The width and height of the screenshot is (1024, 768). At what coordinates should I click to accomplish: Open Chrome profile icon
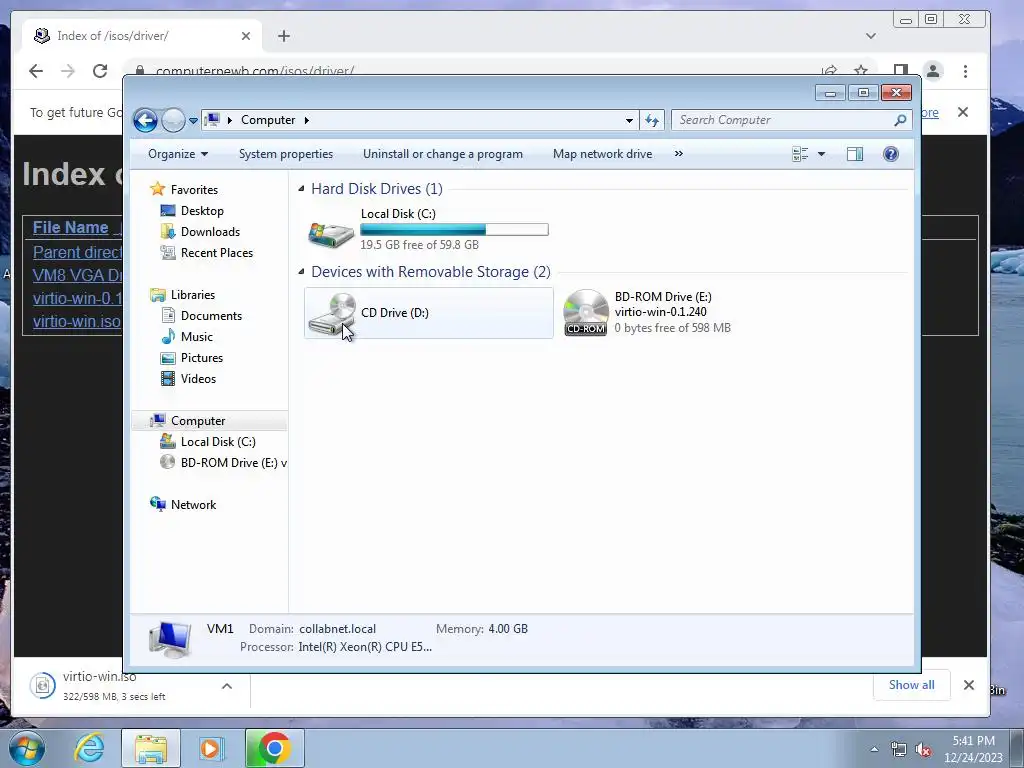(x=933, y=71)
